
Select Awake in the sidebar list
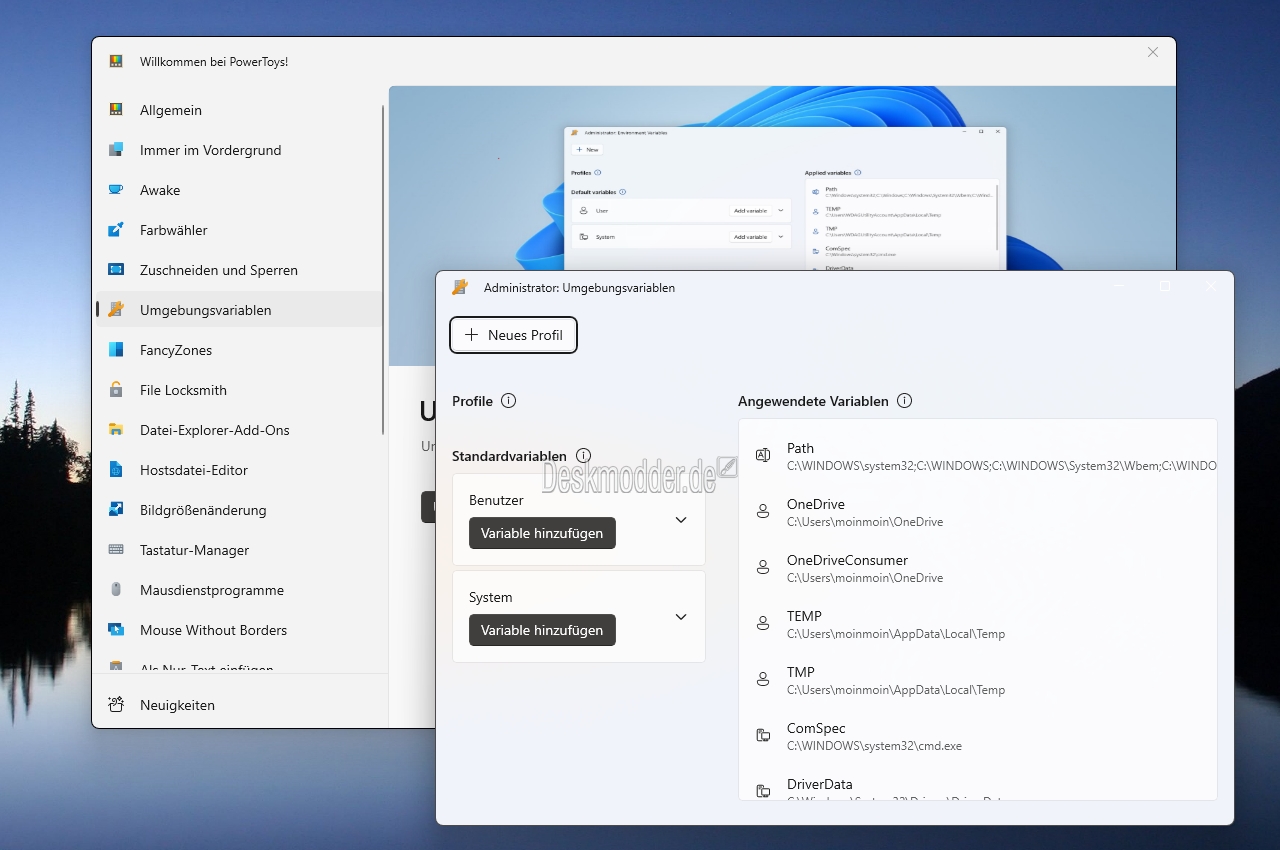(239, 190)
